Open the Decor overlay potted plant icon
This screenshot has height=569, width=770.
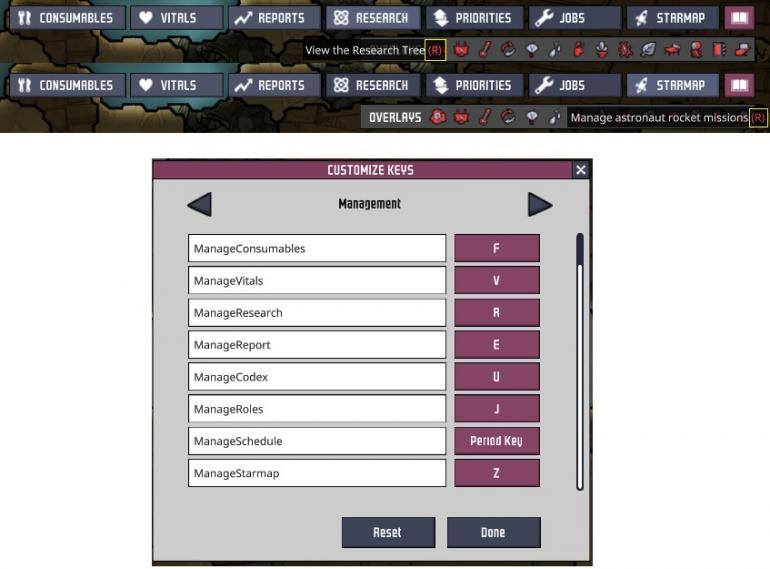click(x=602, y=50)
